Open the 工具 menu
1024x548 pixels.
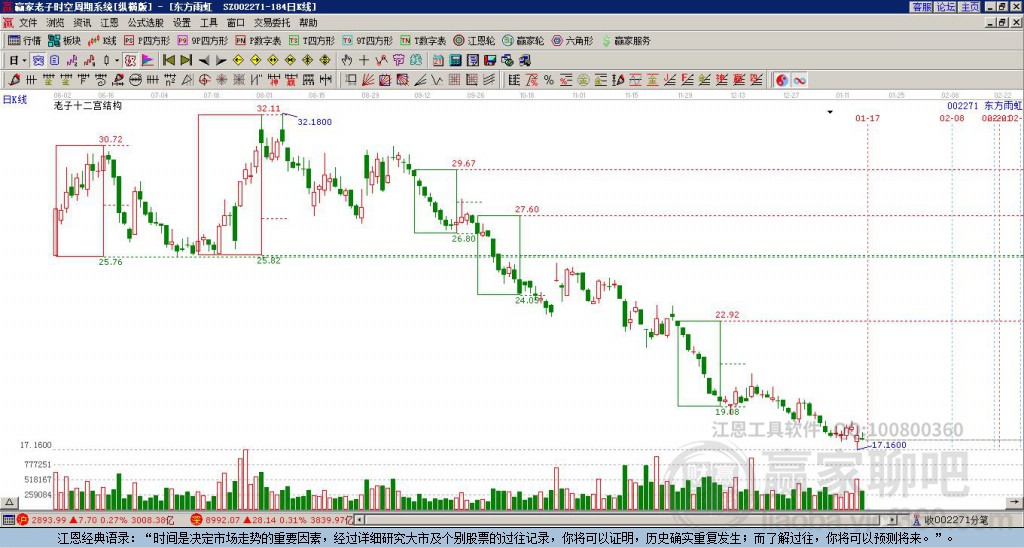click(208, 23)
